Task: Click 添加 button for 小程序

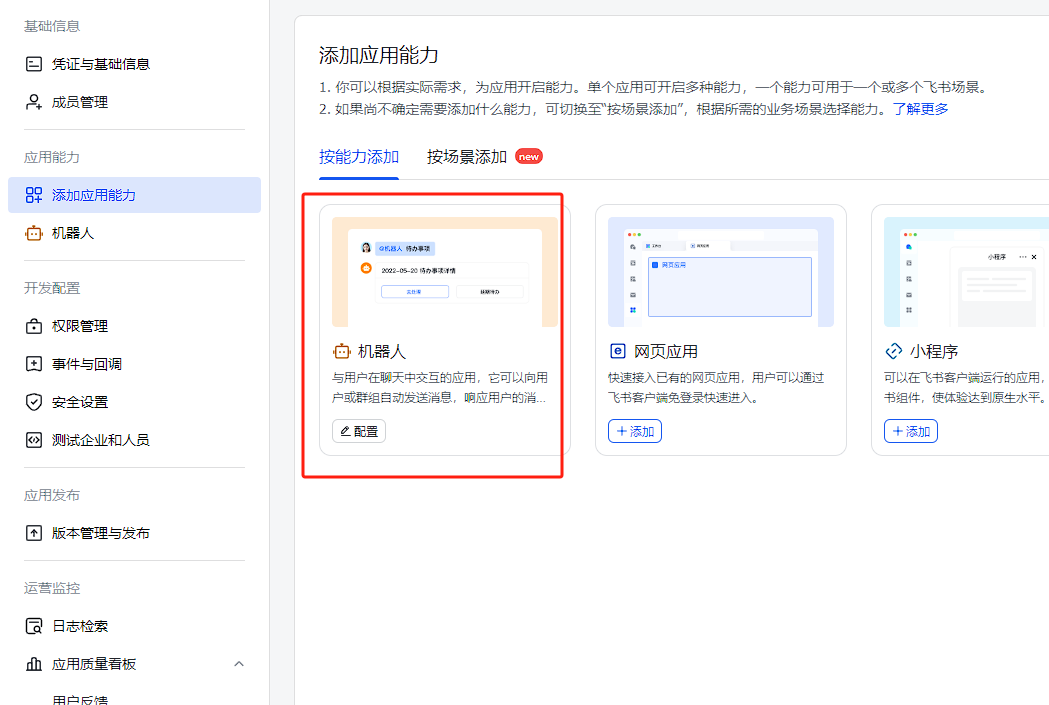Action: (x=911, y=431)
